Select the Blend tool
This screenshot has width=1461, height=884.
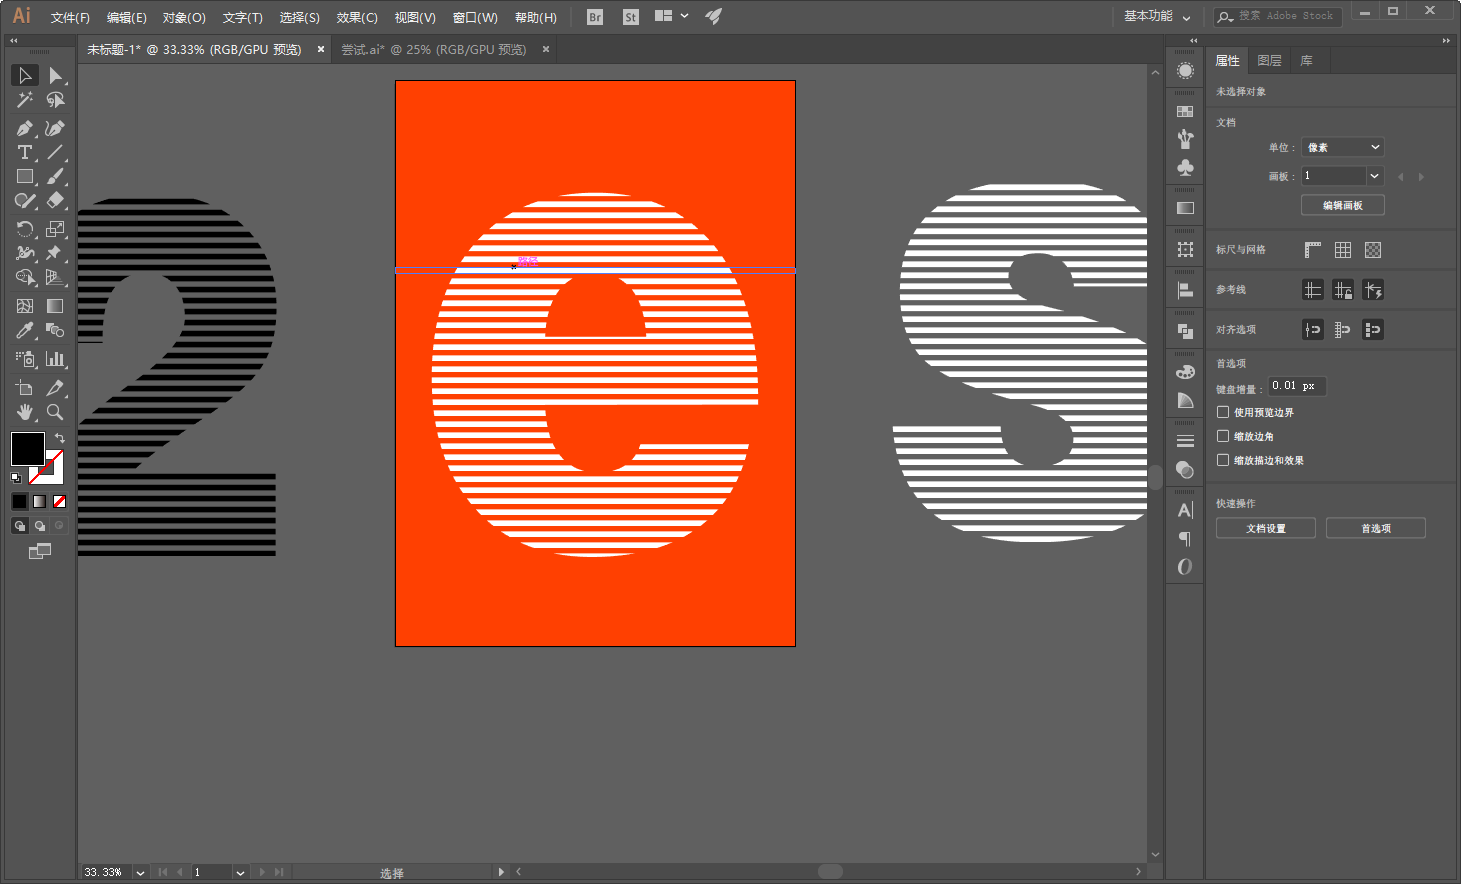(x=55, y=330)
